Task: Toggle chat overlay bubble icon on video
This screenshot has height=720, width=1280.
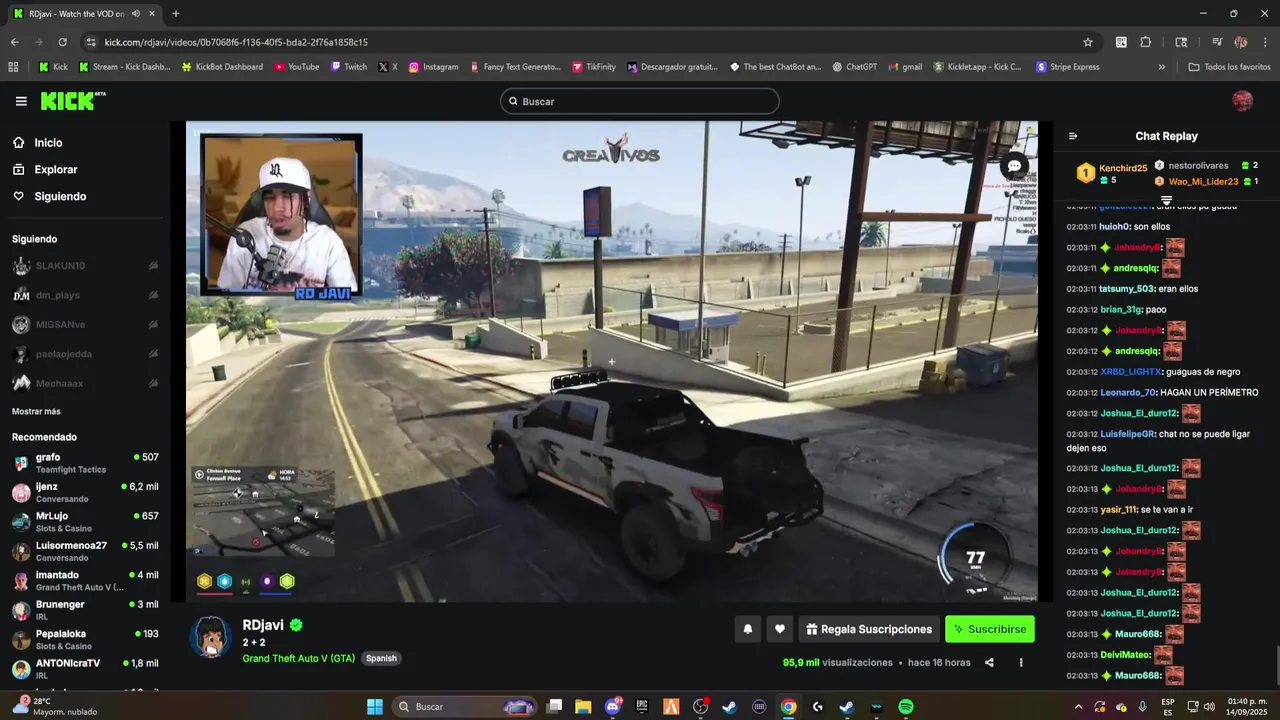Action: [x=1014, y=166]
